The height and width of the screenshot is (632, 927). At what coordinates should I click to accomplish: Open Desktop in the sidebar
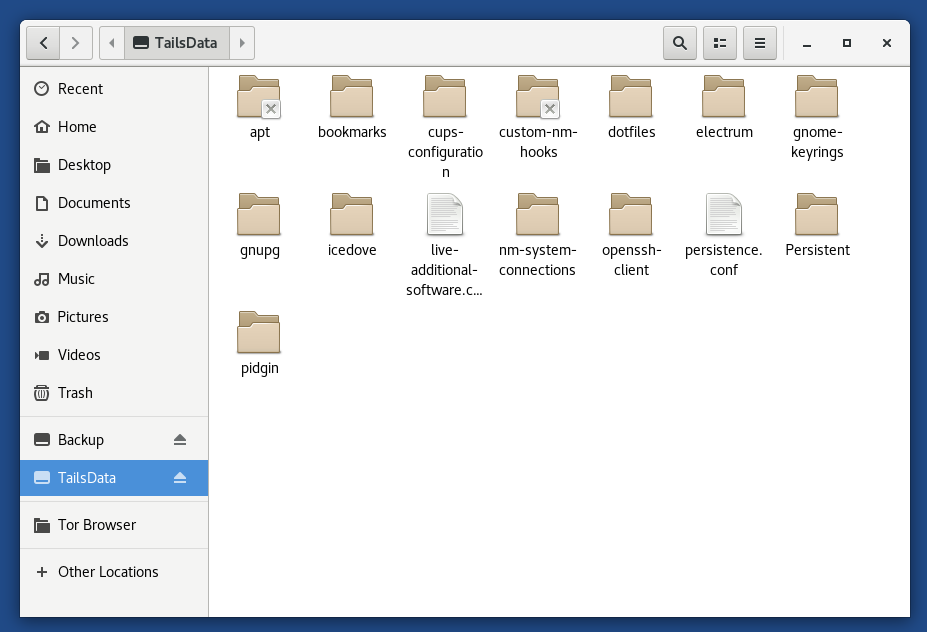(x=114, y=165)
